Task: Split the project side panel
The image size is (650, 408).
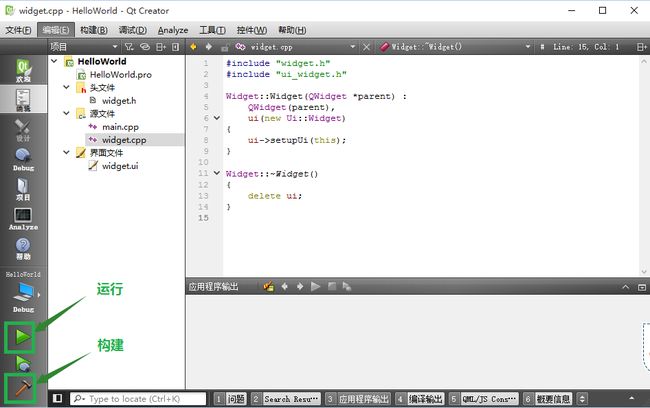Action: (x=160, y=47)
